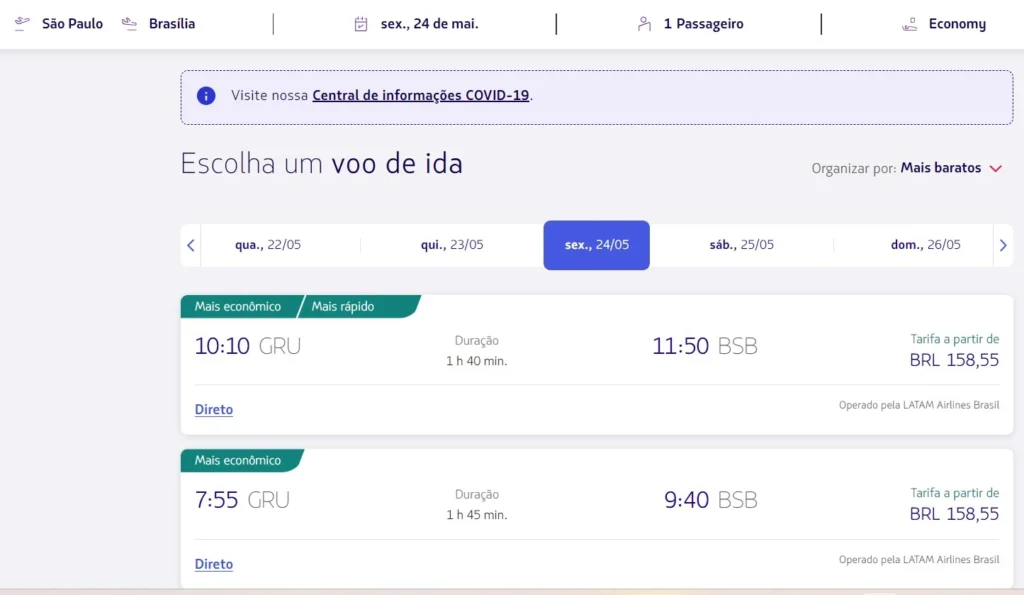Viewport: 1024px width, 595px height.
Task: Select the 10:10 GRU flight price BRL 158,55
Action: point(953,360)
